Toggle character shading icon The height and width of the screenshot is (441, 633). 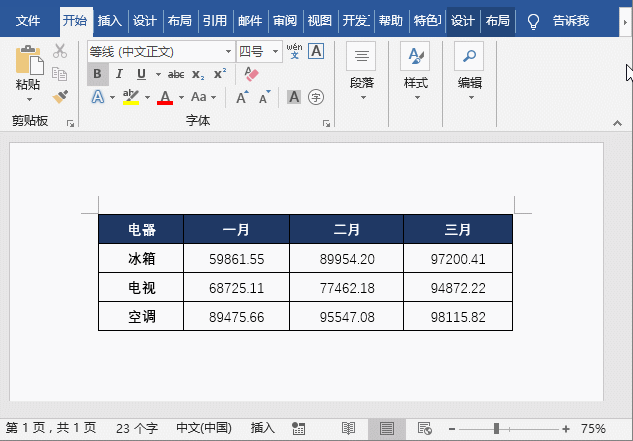click(294, 97)
